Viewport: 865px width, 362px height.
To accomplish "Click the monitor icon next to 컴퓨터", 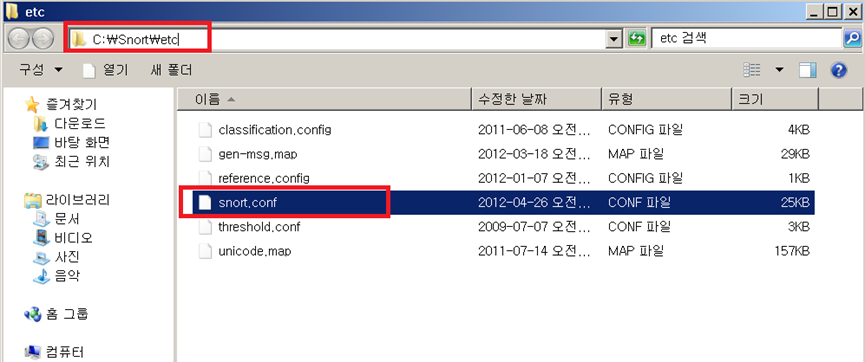I will [x=33, y=352].
